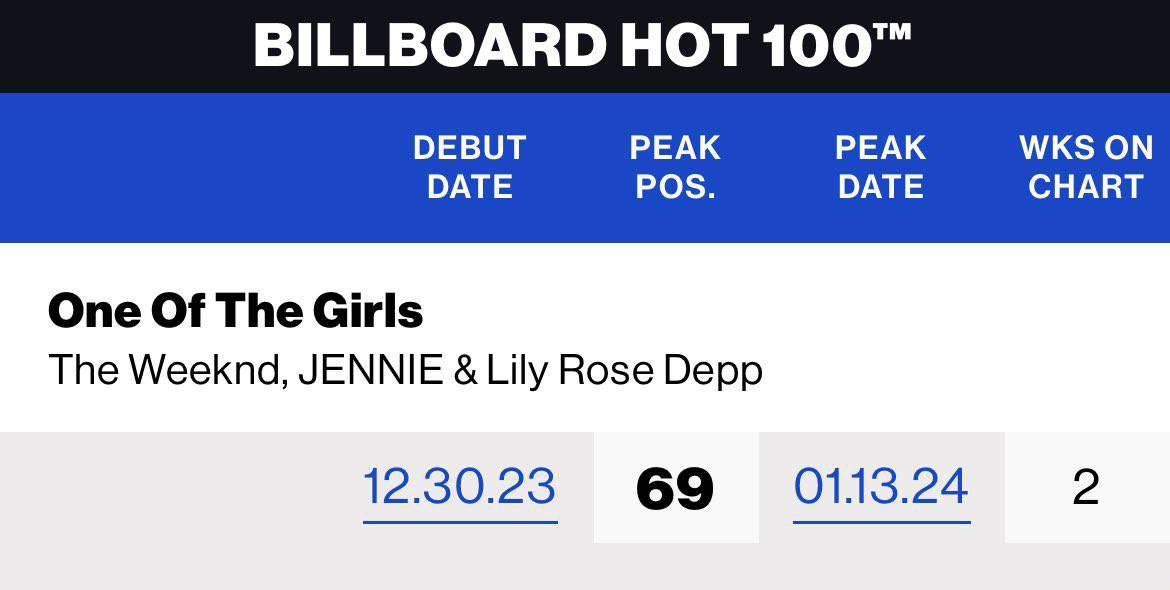Image resolution: width=1170 pixels, height=590 pixels.
Task: Click the Billboard Hot 100 heading
Action: tap(583, 45)
